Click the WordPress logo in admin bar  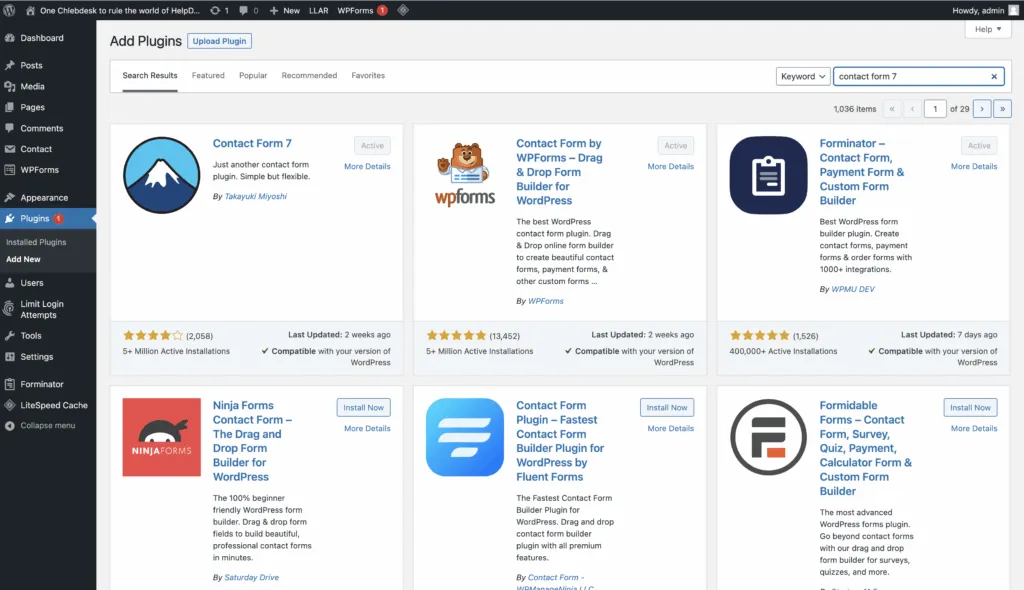point(9,10)
